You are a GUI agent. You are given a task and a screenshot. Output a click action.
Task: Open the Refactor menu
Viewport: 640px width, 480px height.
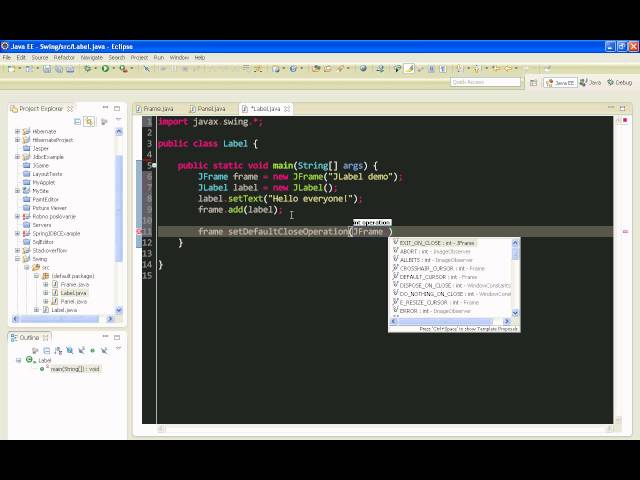(x=64, y=58)
